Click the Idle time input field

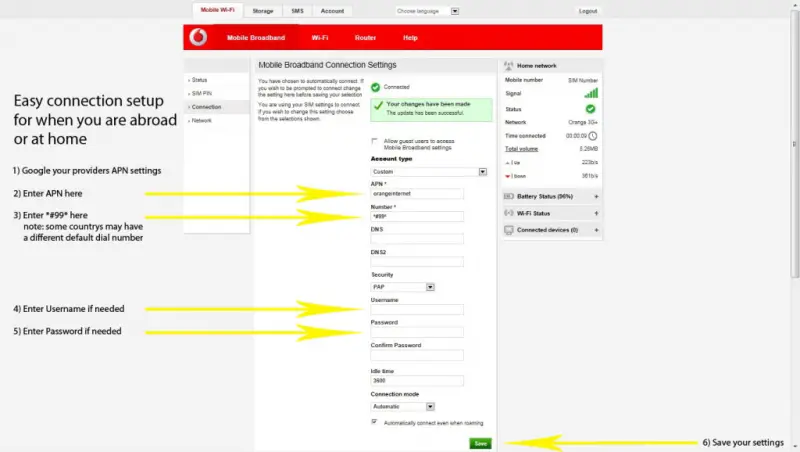[x=417, y=381]
